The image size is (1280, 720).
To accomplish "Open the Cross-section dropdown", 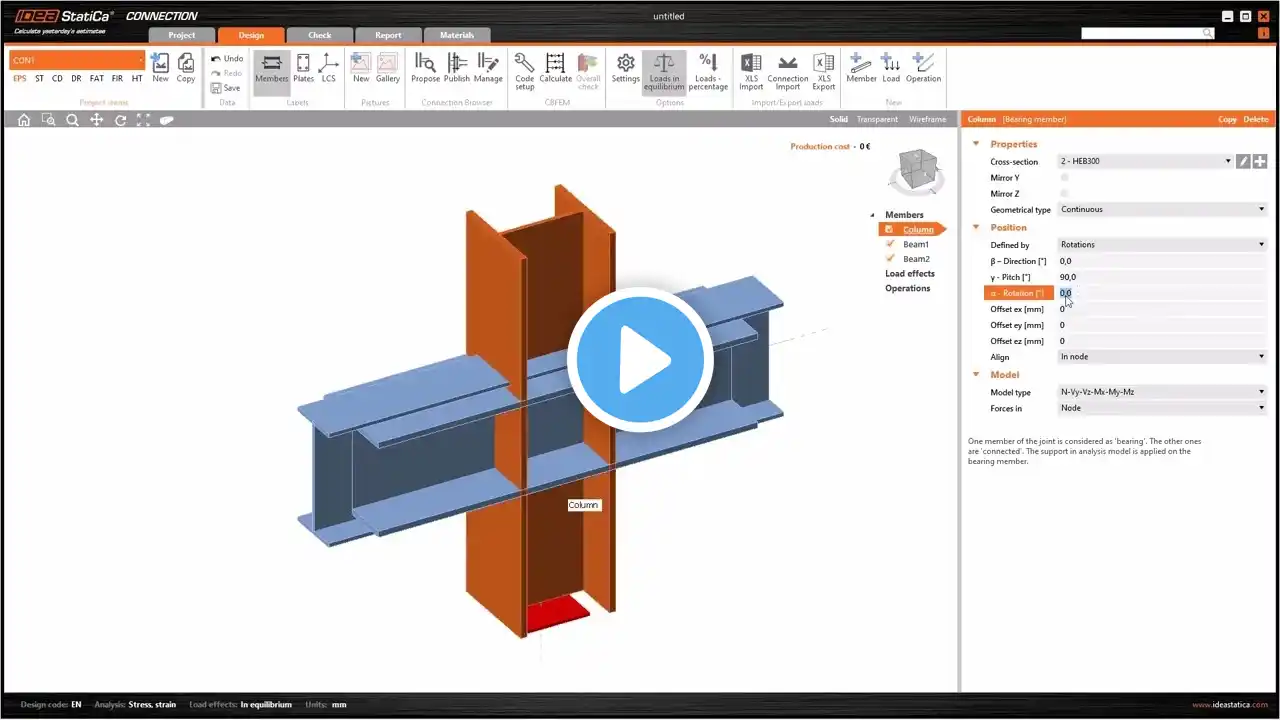I will pos(1145,161).
